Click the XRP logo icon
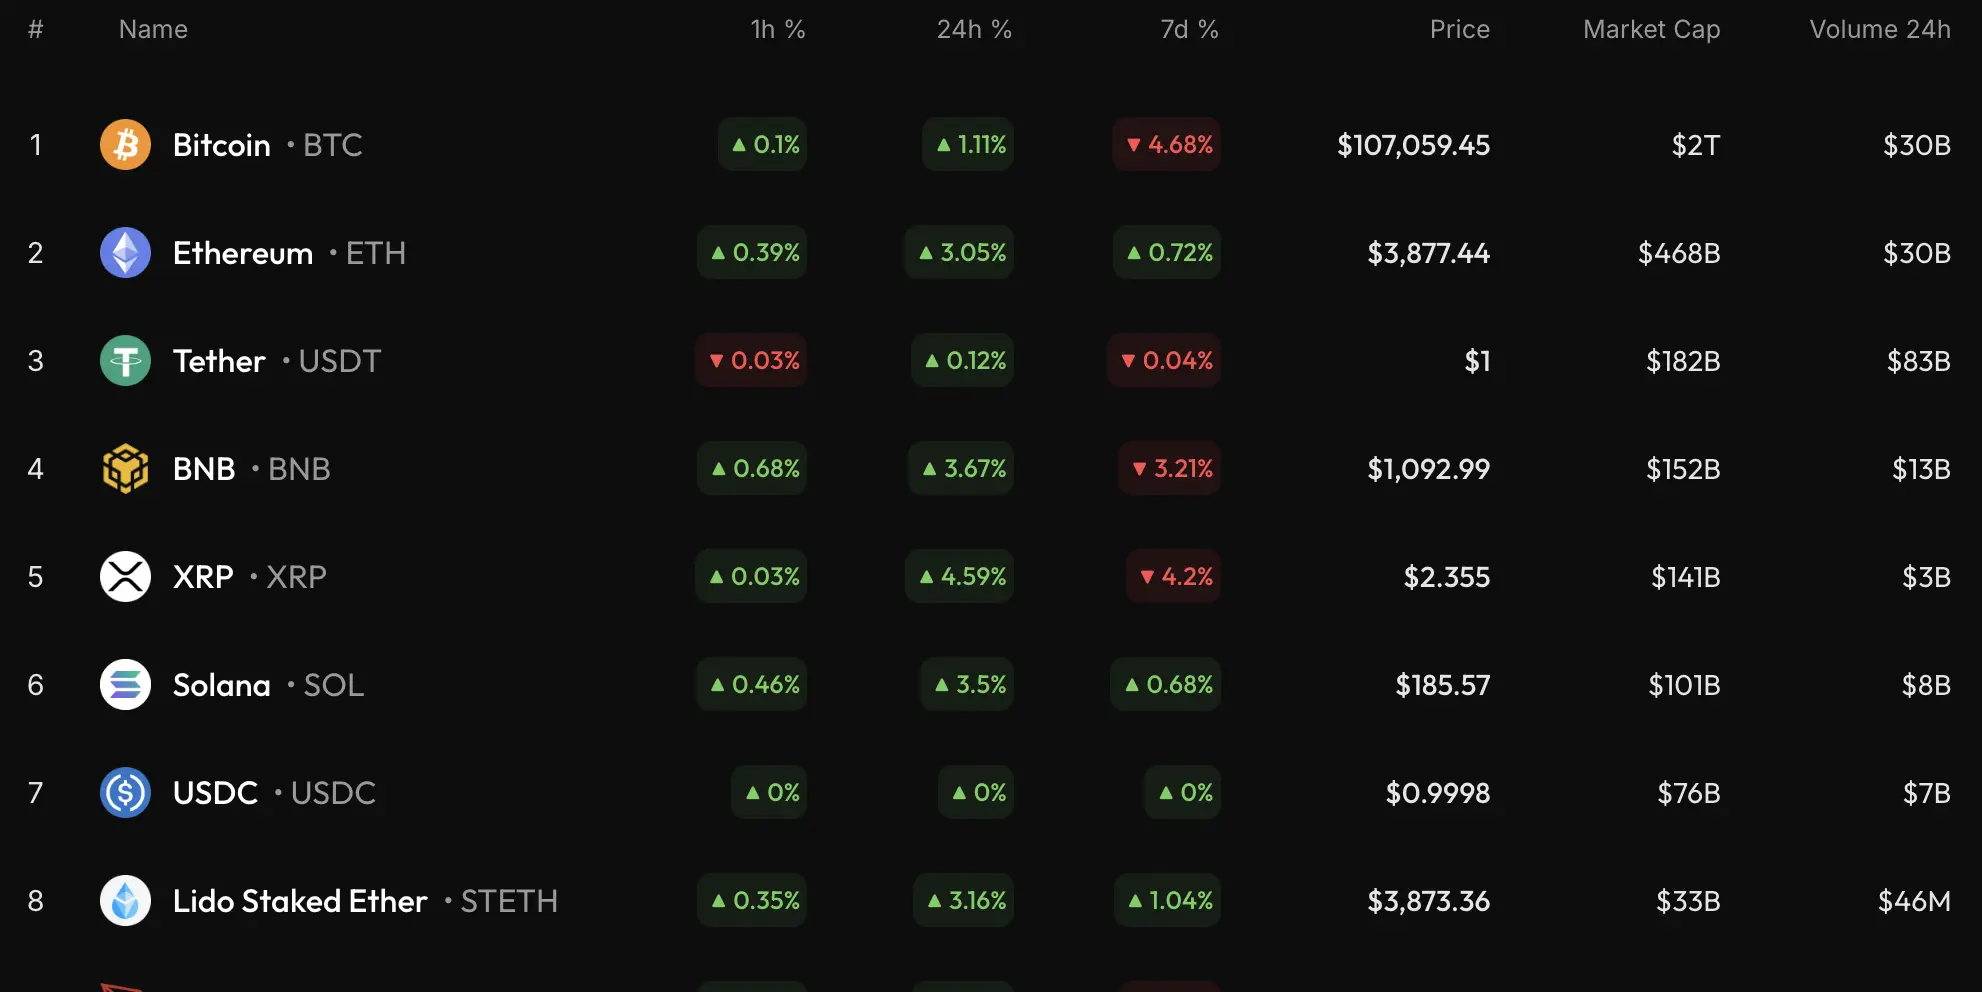 pyautogui.click(x=125, y=577)
